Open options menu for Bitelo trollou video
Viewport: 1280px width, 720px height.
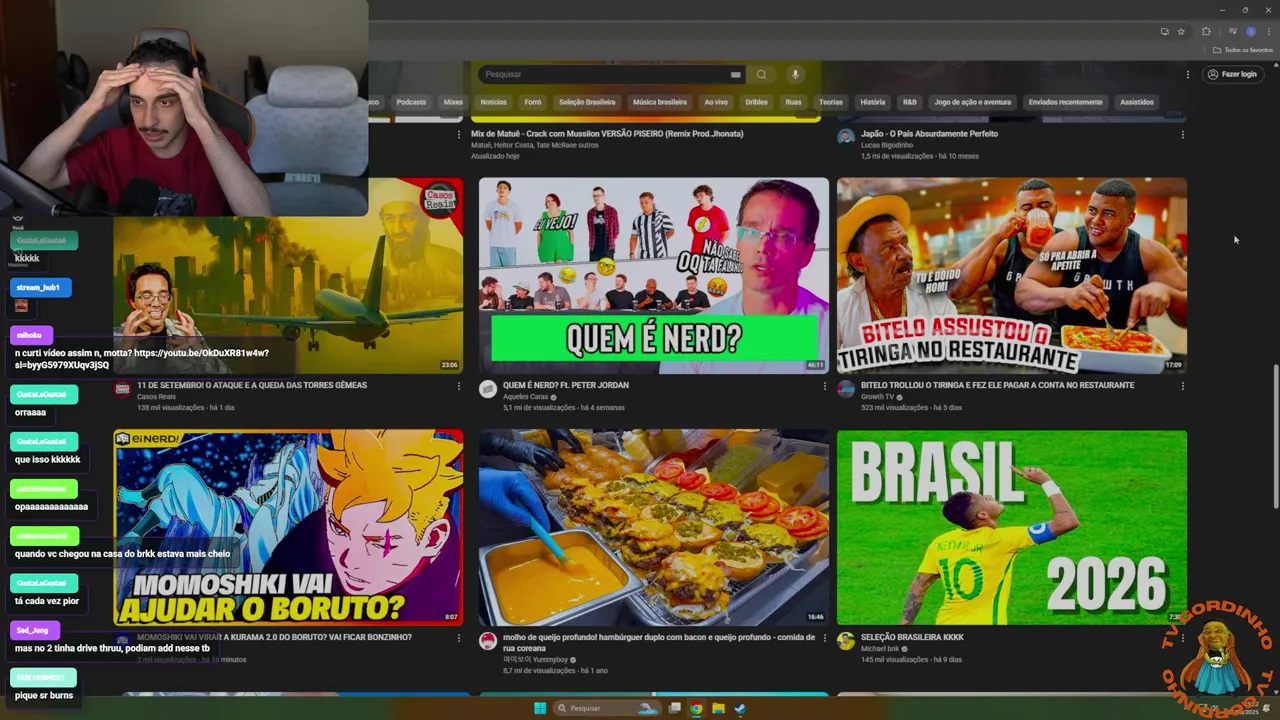pos(1183,386)
